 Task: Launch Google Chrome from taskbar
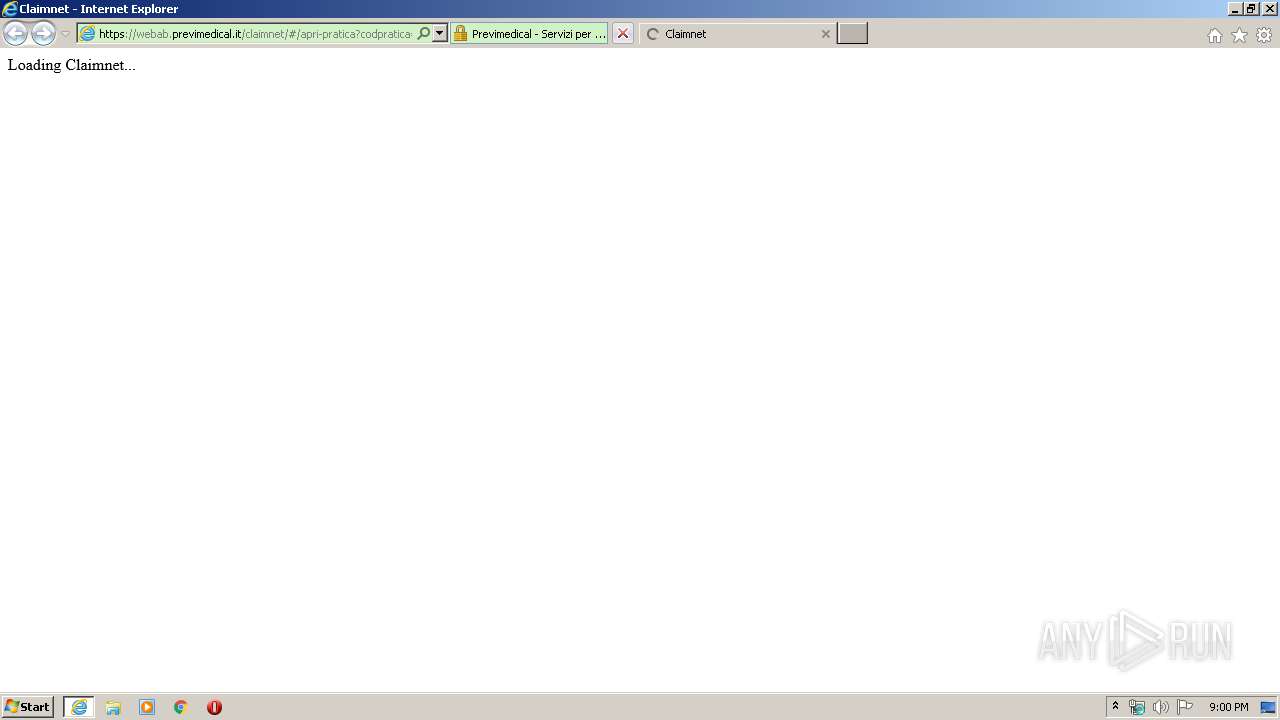tap(181, 707)
